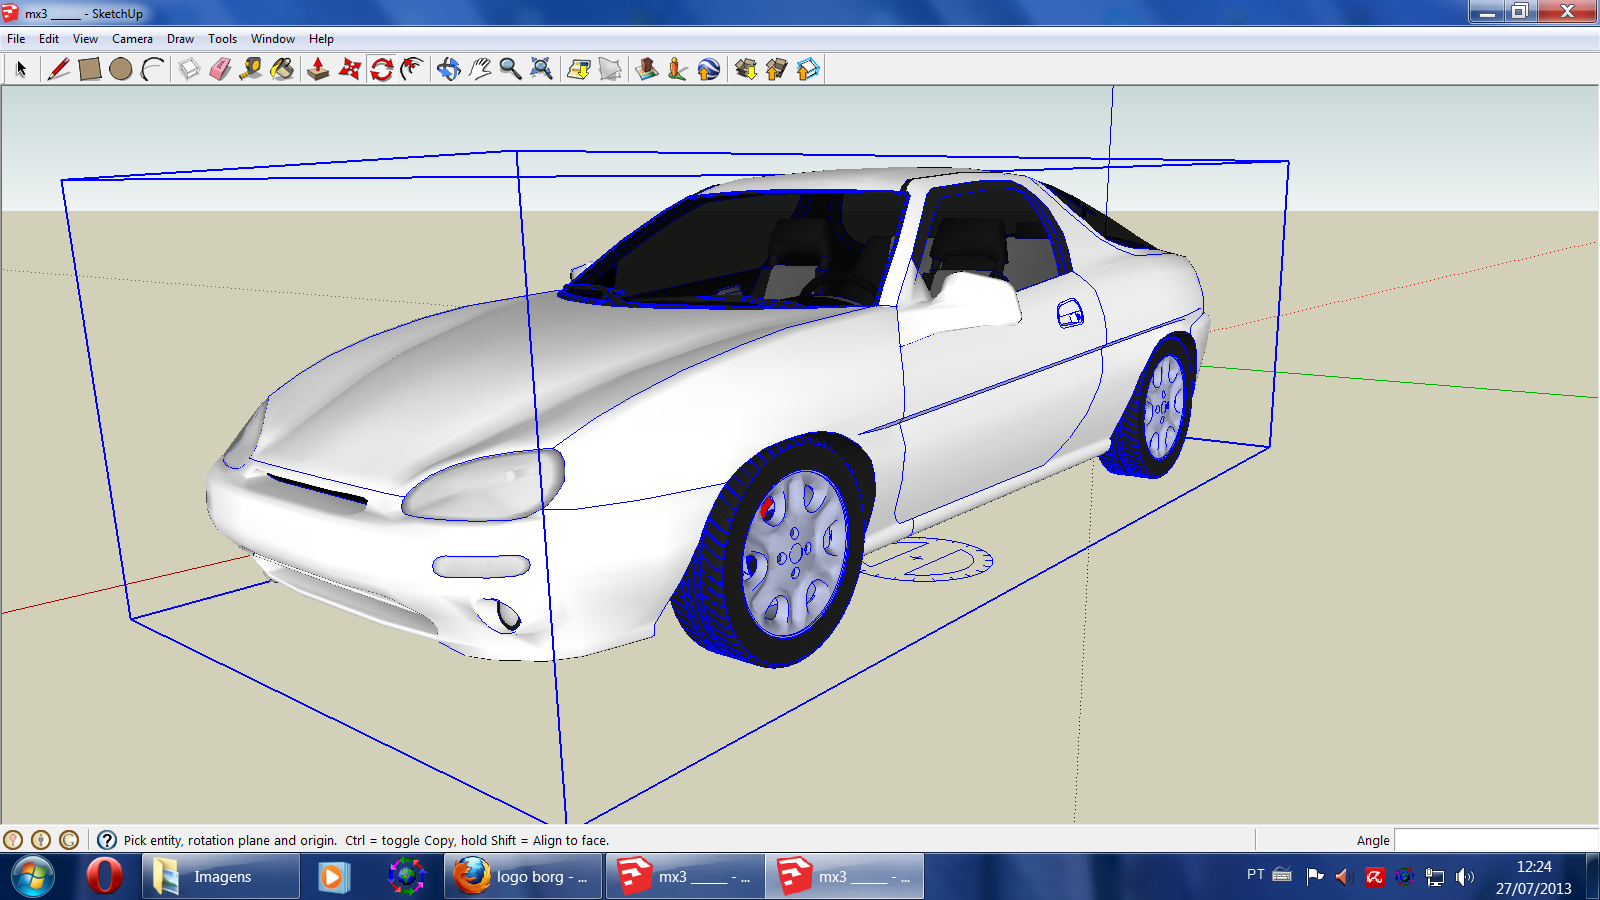The width and height of the screenshot is (1600, 900).
Task: Switch to the Move tool
Action: point(350,69)
